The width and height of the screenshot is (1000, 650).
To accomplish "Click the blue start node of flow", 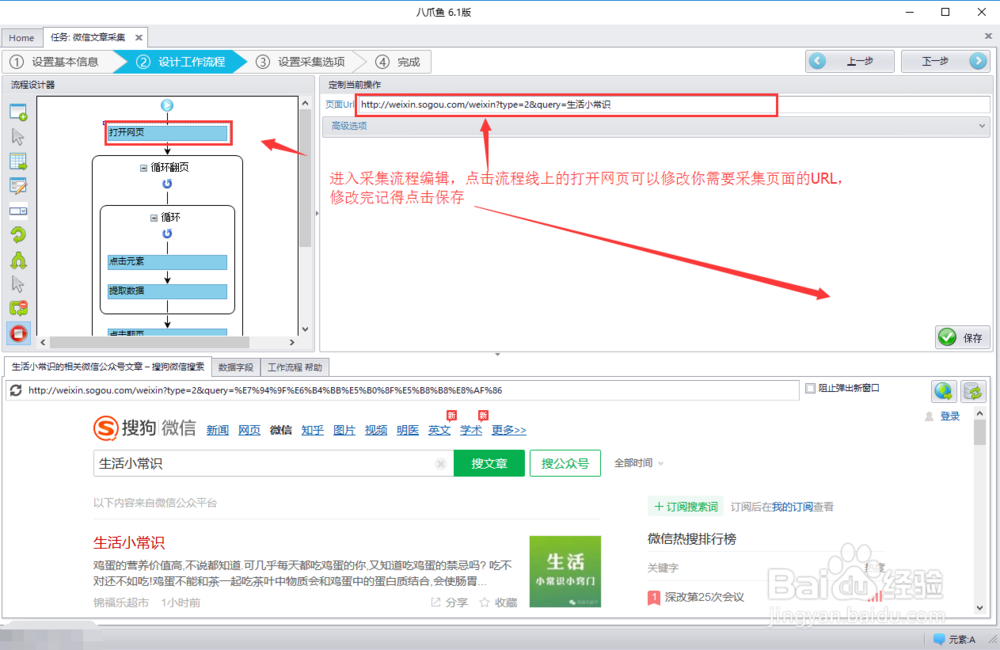I will 167,105.
